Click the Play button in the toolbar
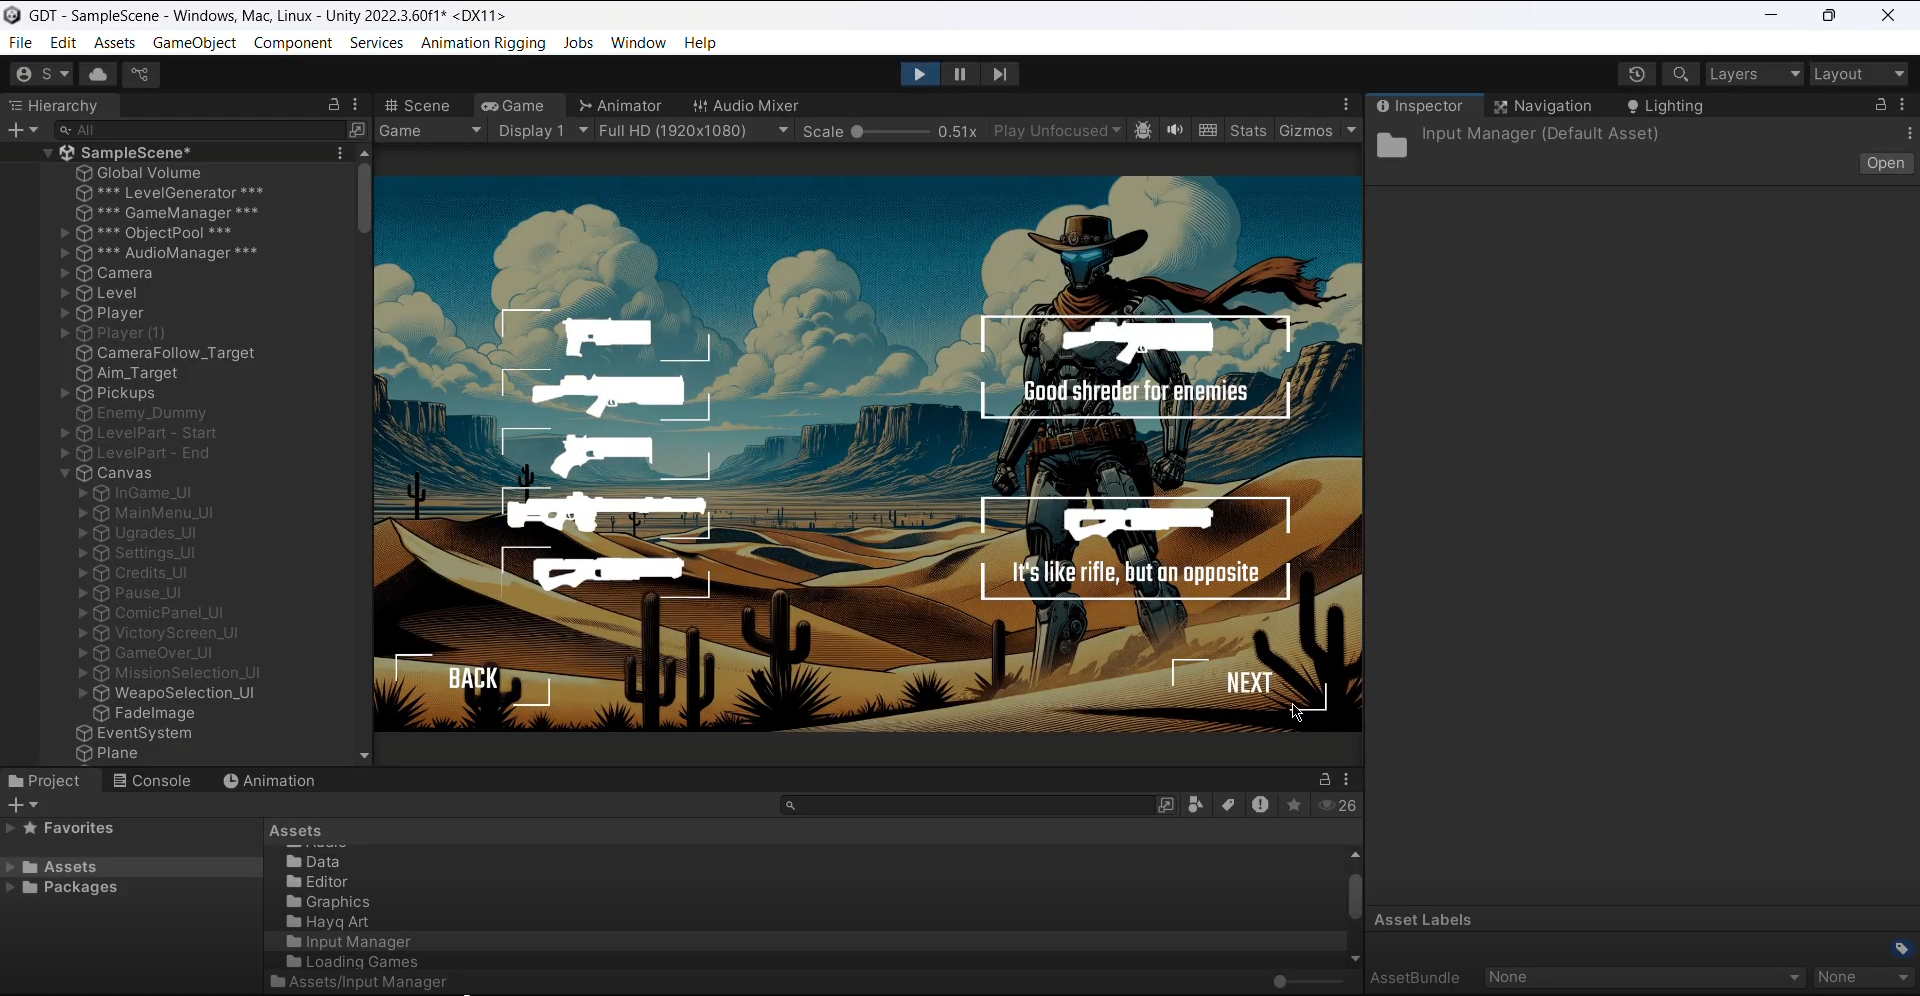The image size is (1920, 996). [x=919, y=74]
